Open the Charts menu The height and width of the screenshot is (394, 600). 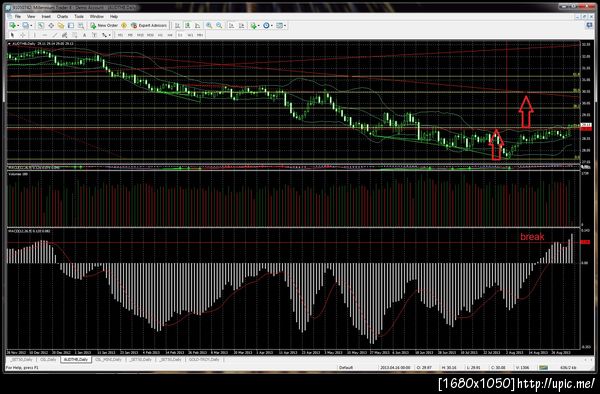click(x=62, y=16)
